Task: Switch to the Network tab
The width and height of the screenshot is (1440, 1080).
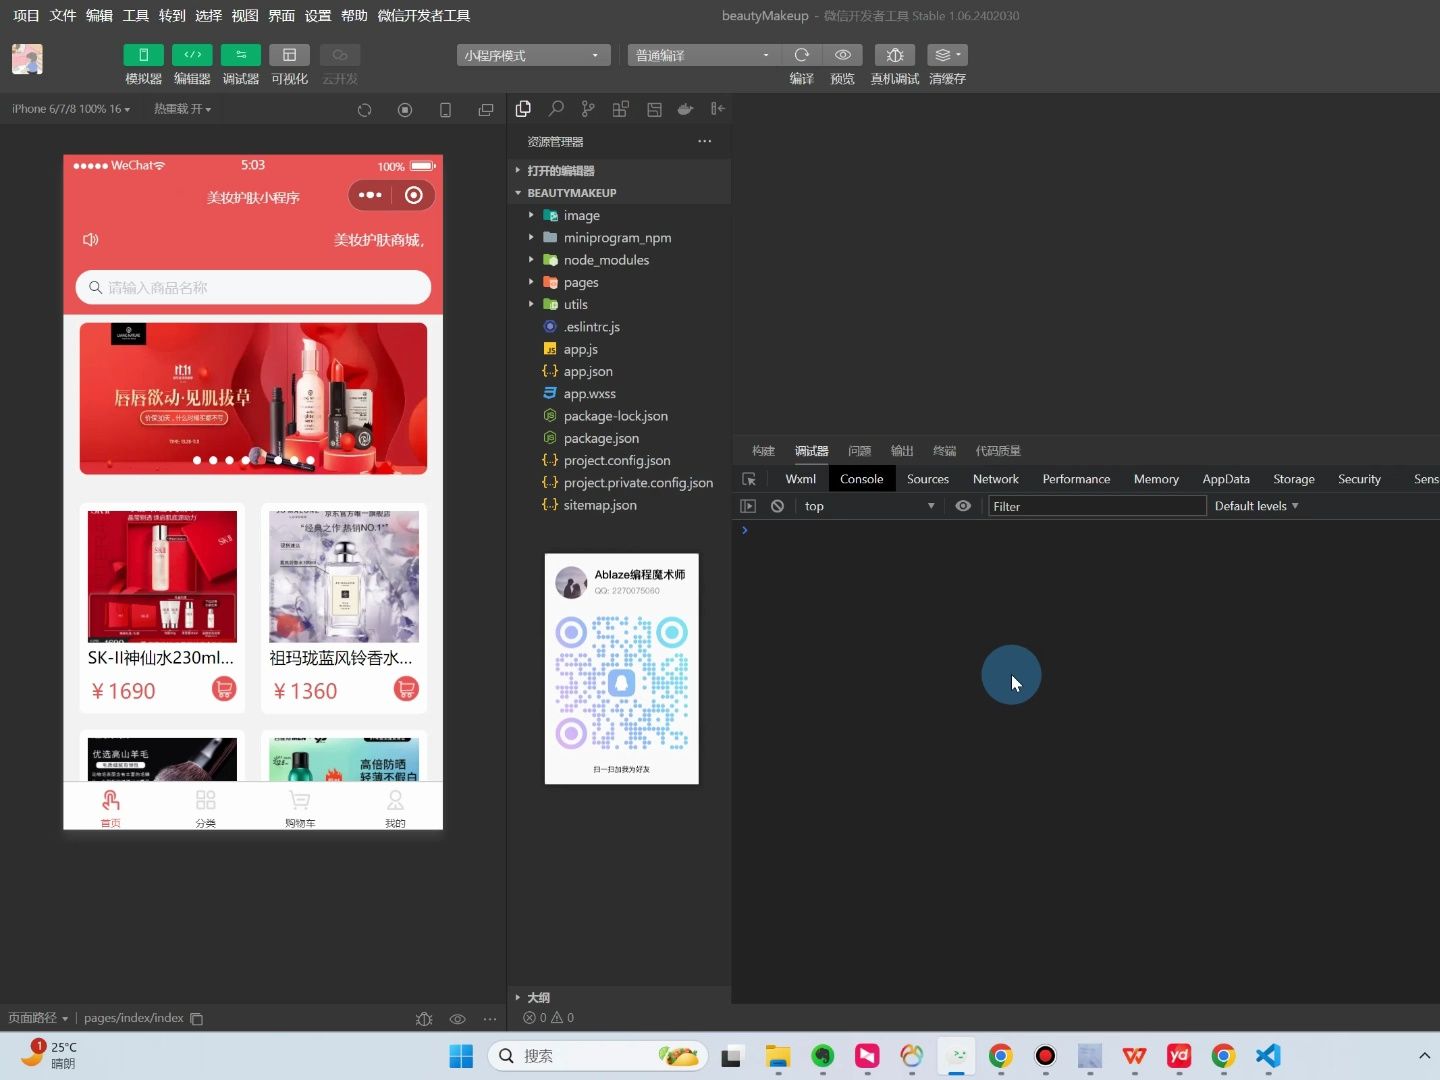Action: [x=996, y=479]
